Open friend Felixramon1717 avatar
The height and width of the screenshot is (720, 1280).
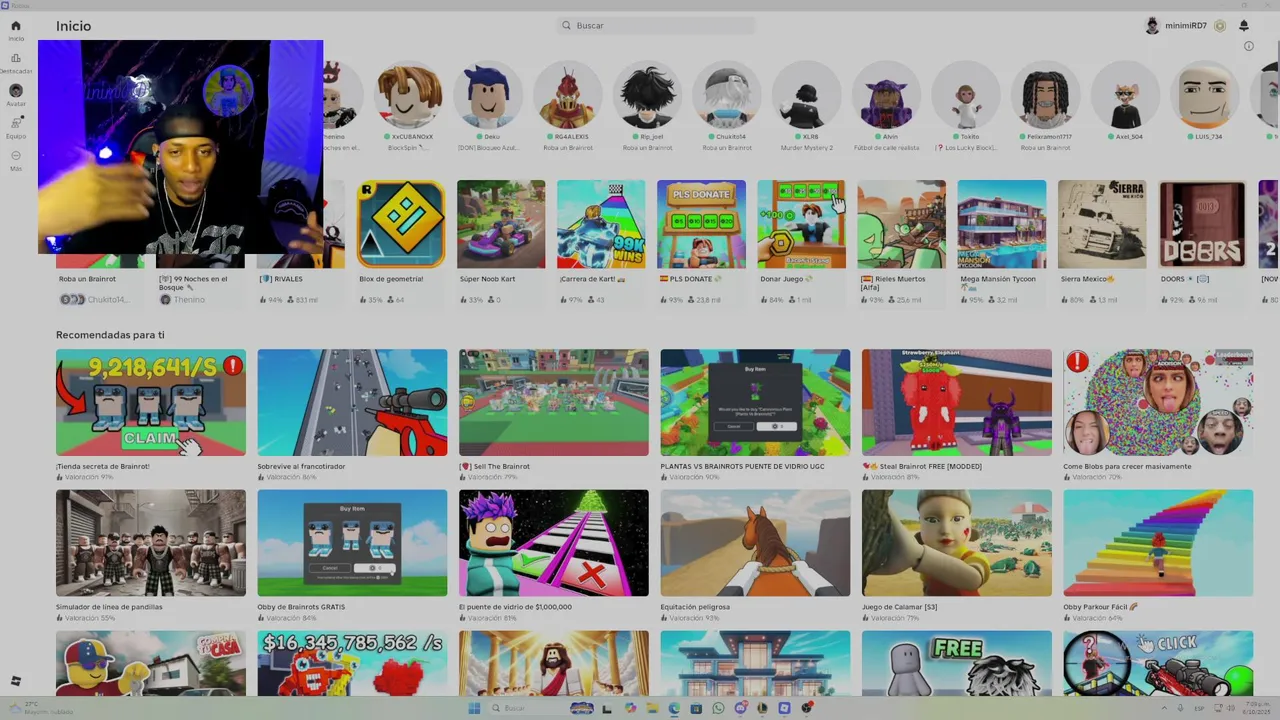point(1045,95)
